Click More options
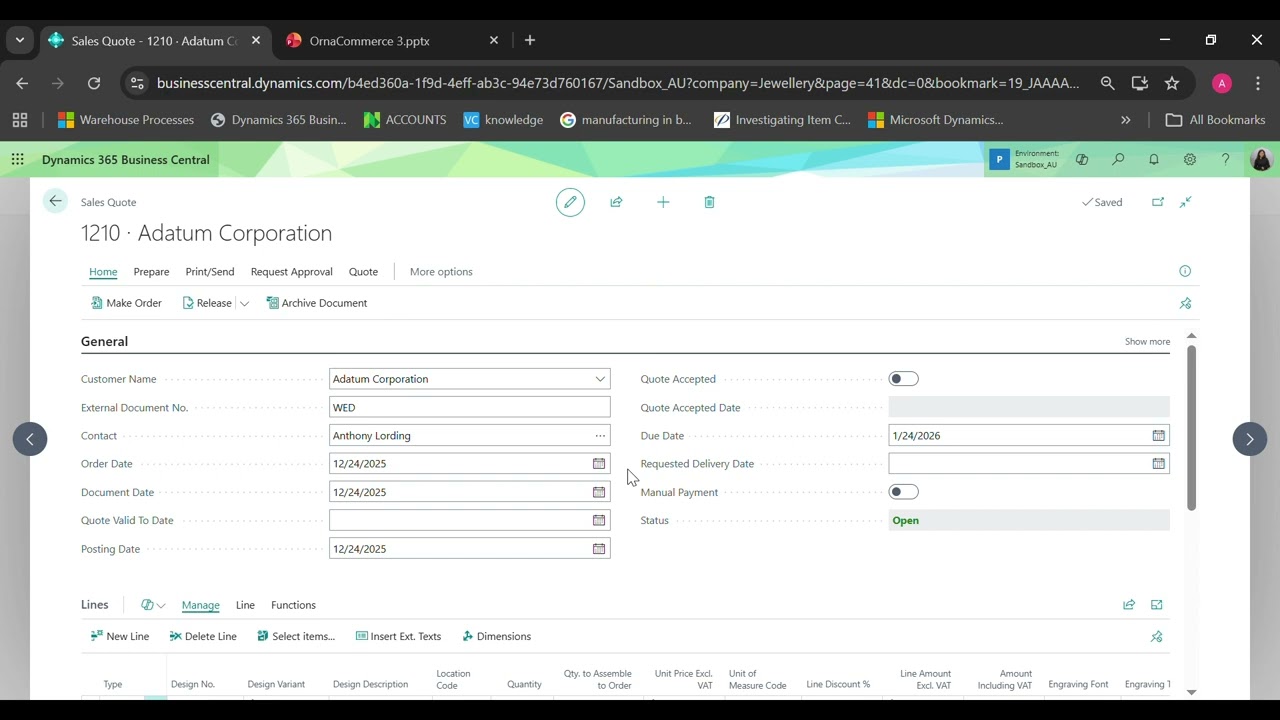This screenshot has height=720, width=1280. click(441, 272)
